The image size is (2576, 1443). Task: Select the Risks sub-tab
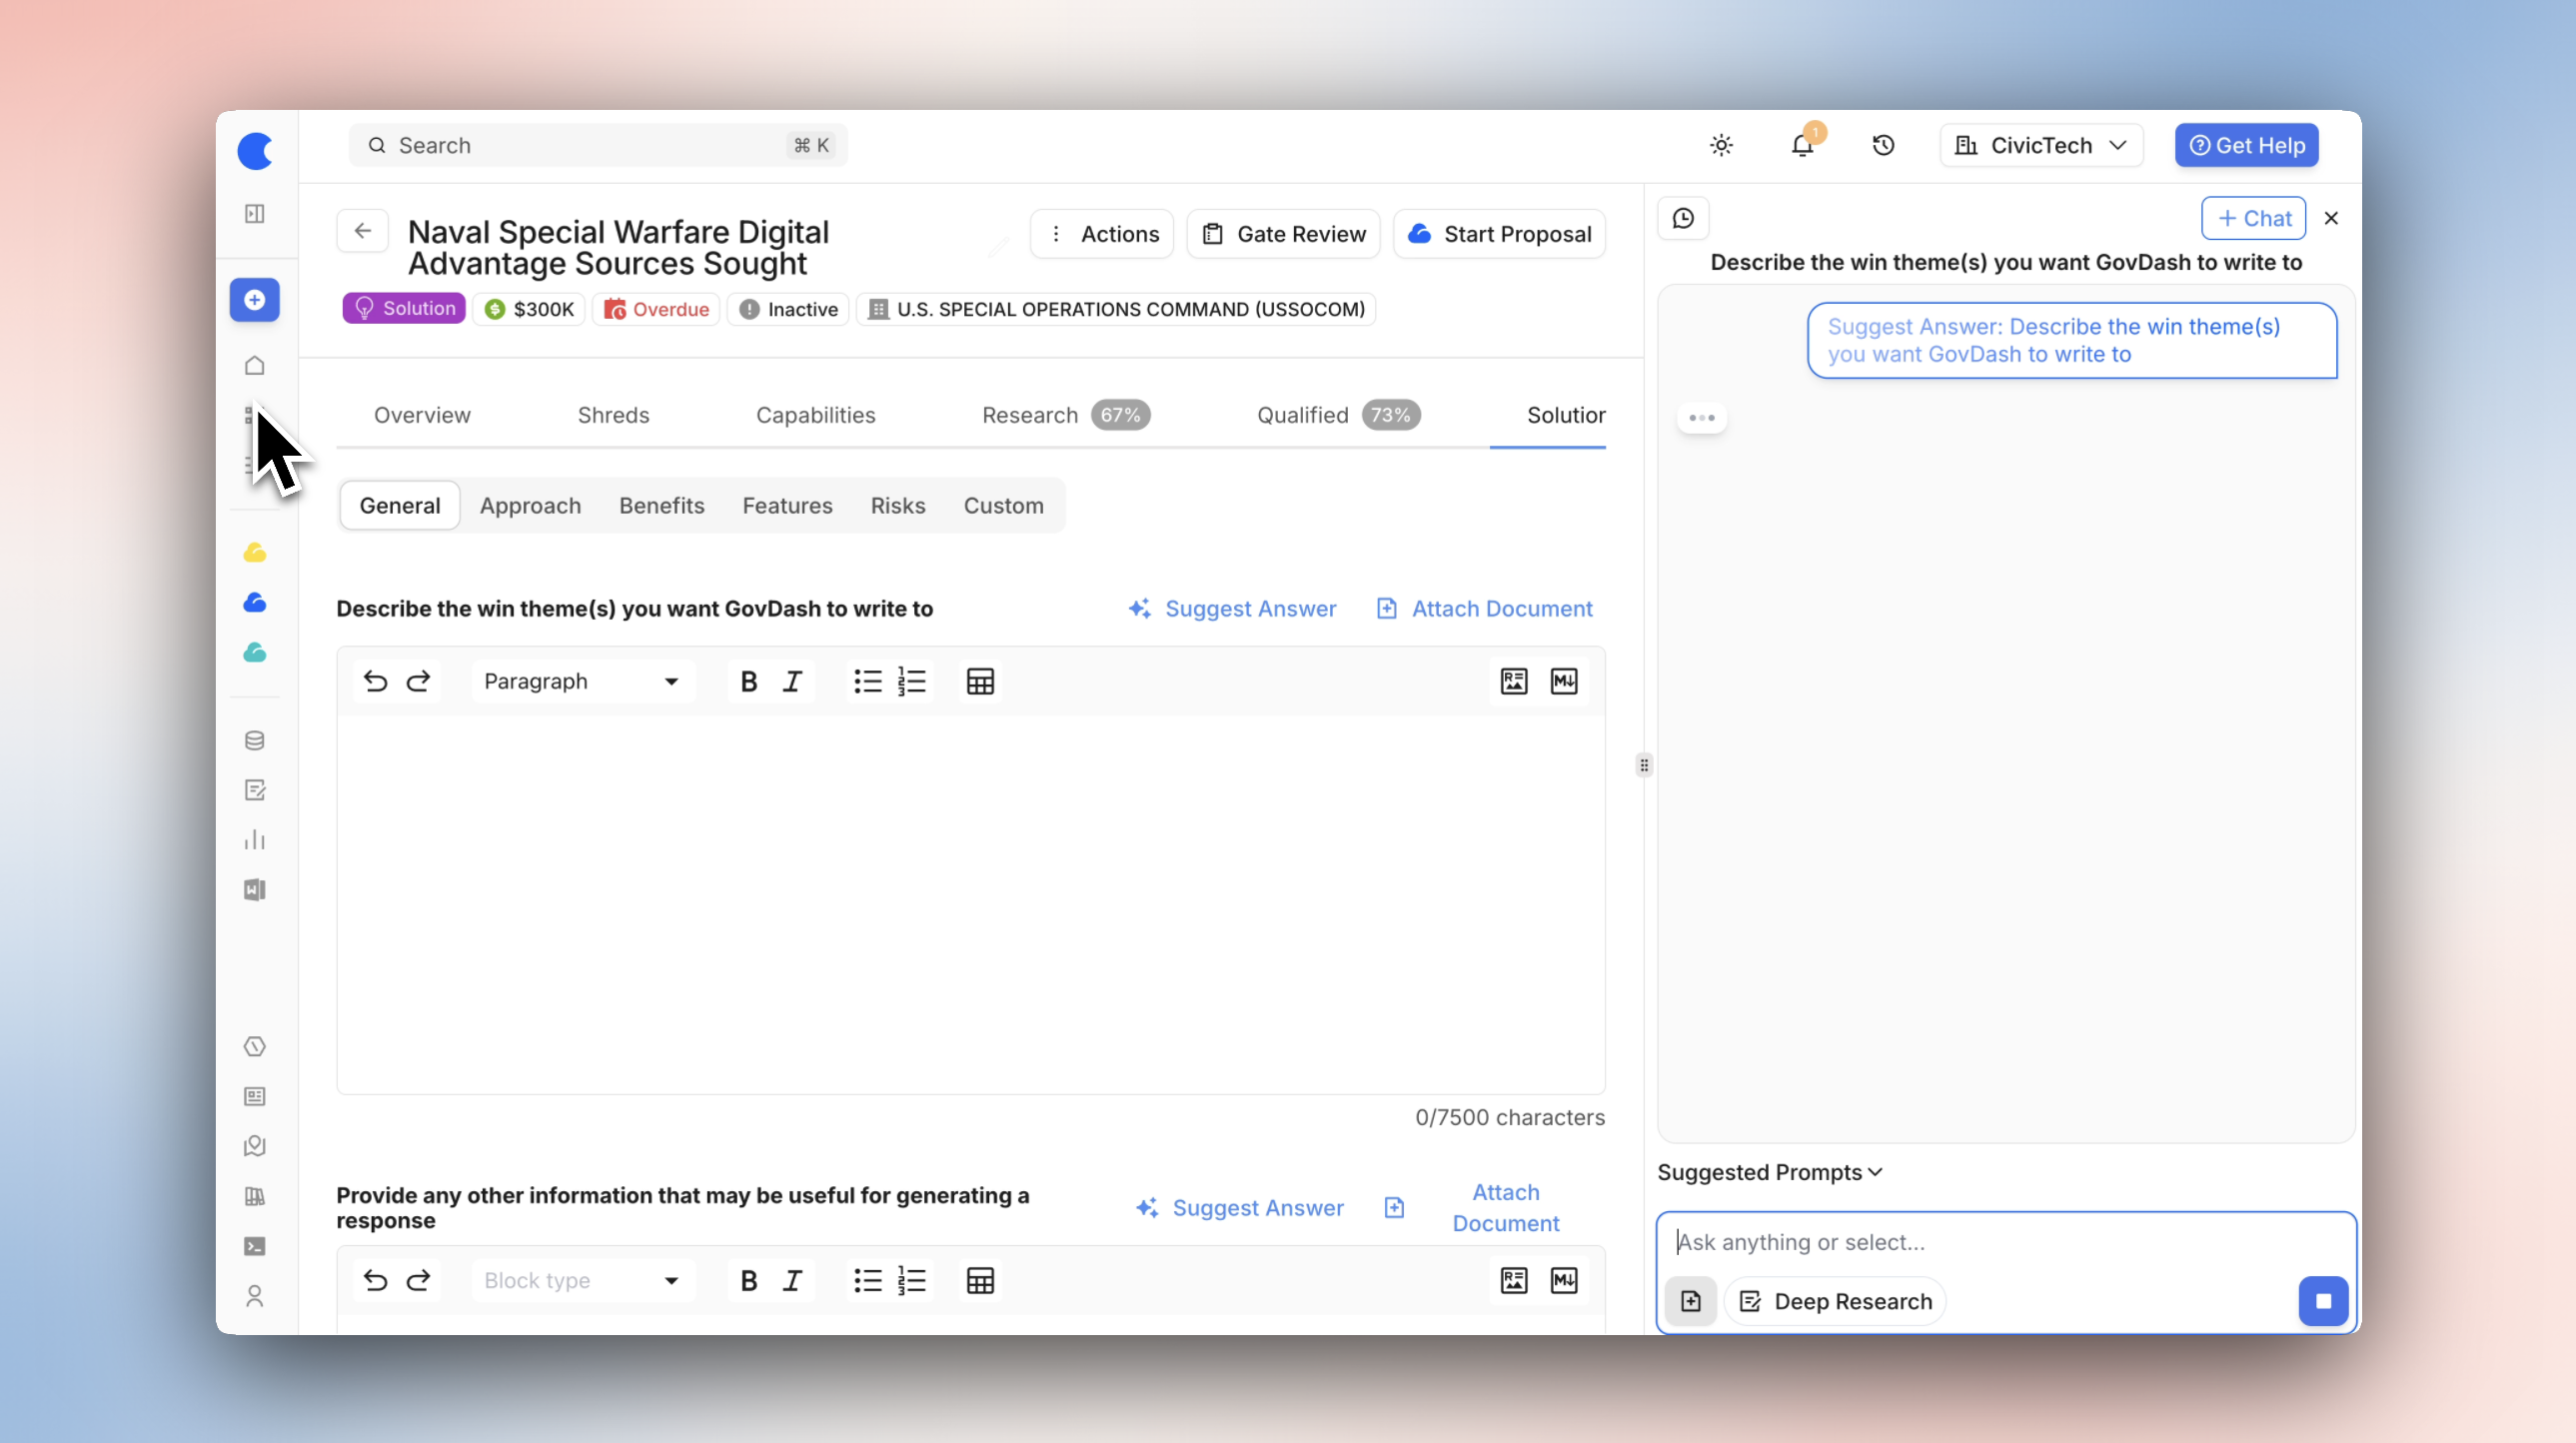pyautogui.click(x=897, y=506)
